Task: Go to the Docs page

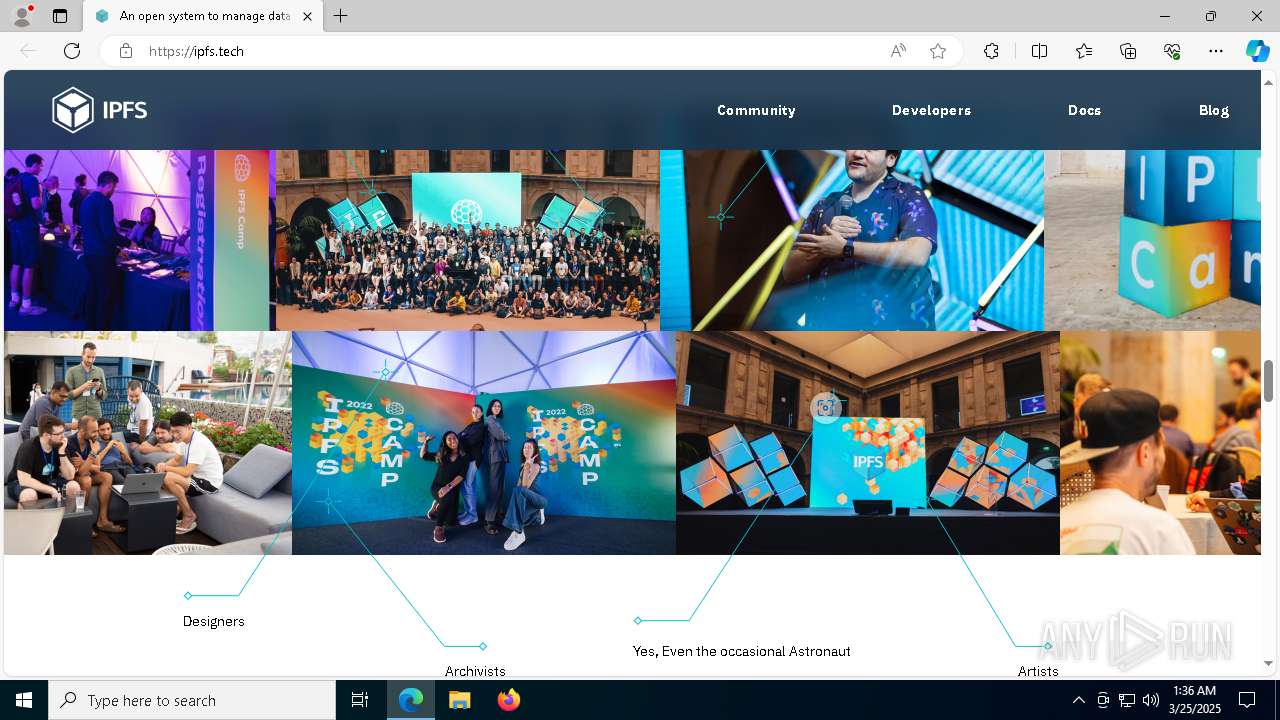Action: click(1084, 110)
